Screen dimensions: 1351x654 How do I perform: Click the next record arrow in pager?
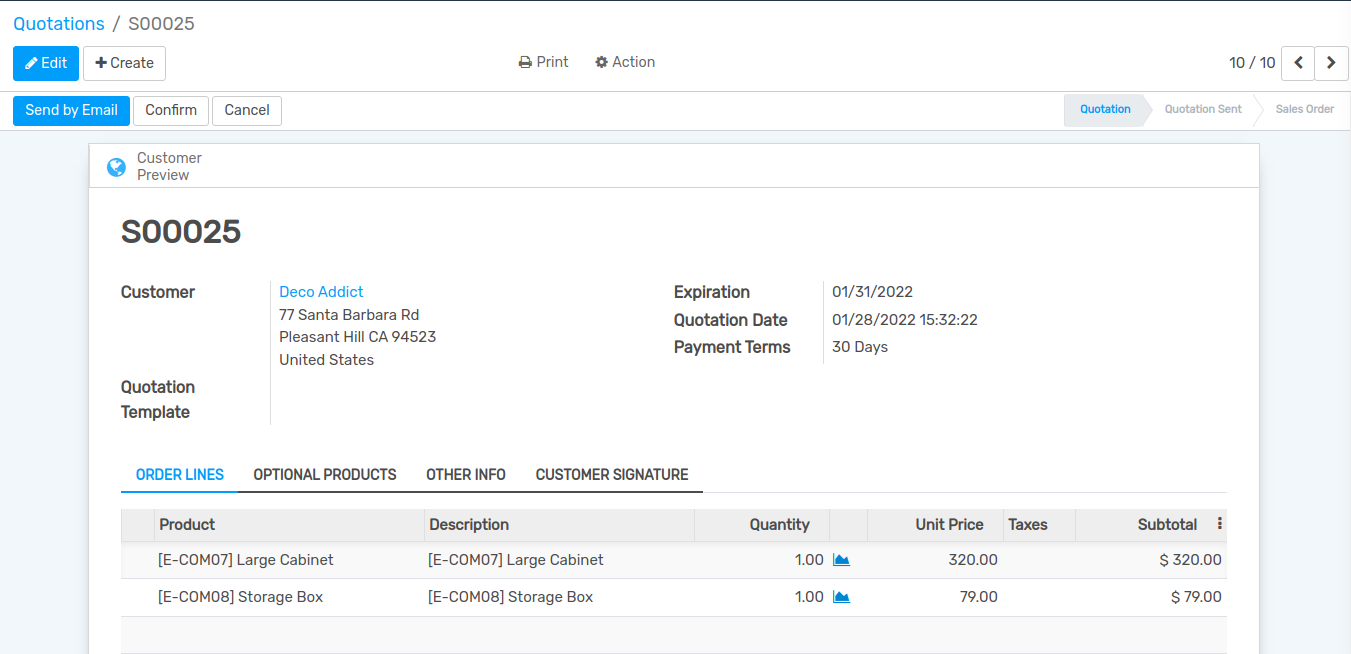1331,63
